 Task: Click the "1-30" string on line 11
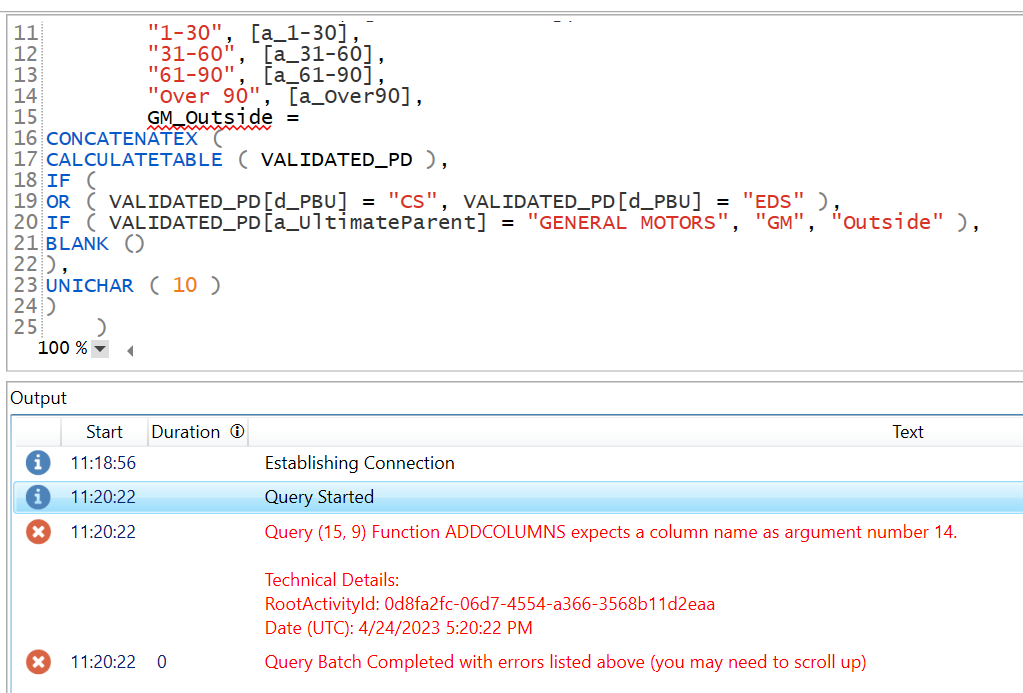coord(185,33)
